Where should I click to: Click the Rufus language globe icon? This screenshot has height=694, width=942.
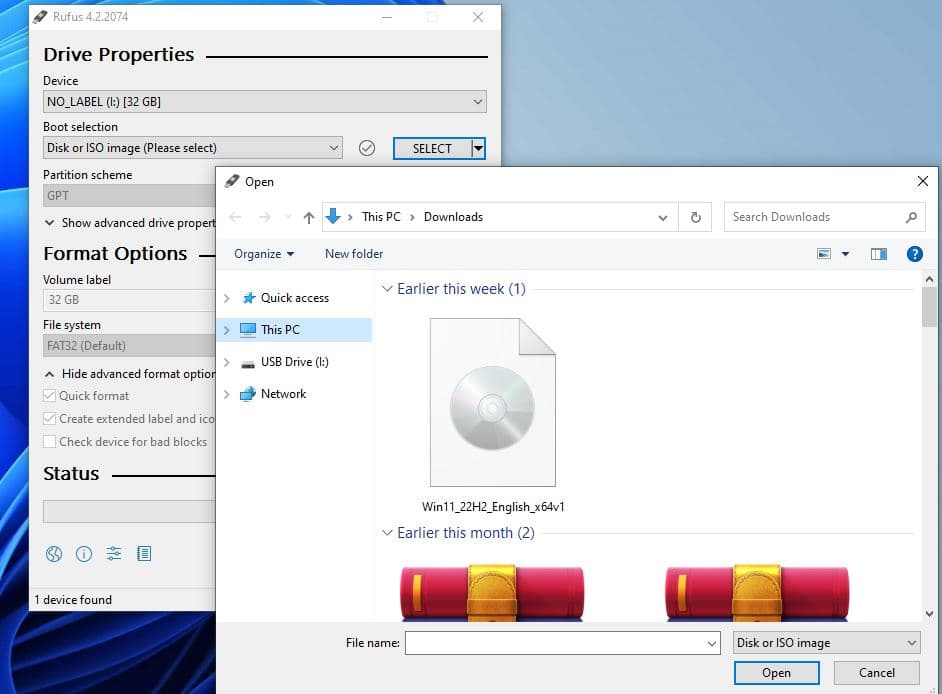coord(54,554)
